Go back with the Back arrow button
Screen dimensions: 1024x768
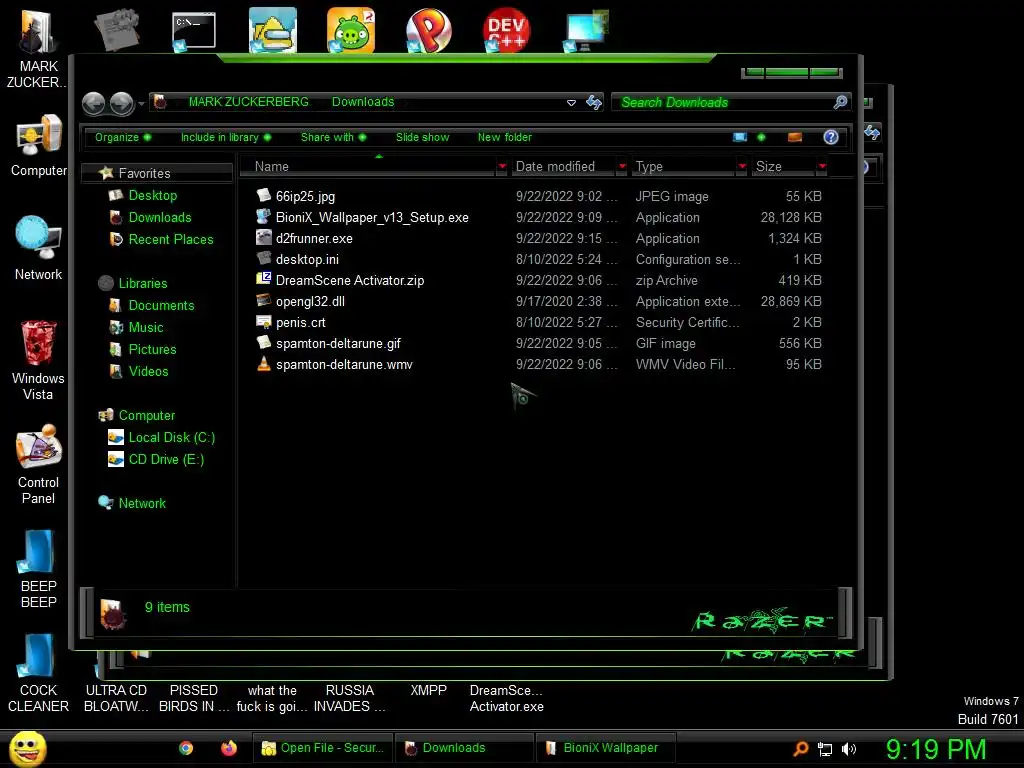(x=93, y=103)
